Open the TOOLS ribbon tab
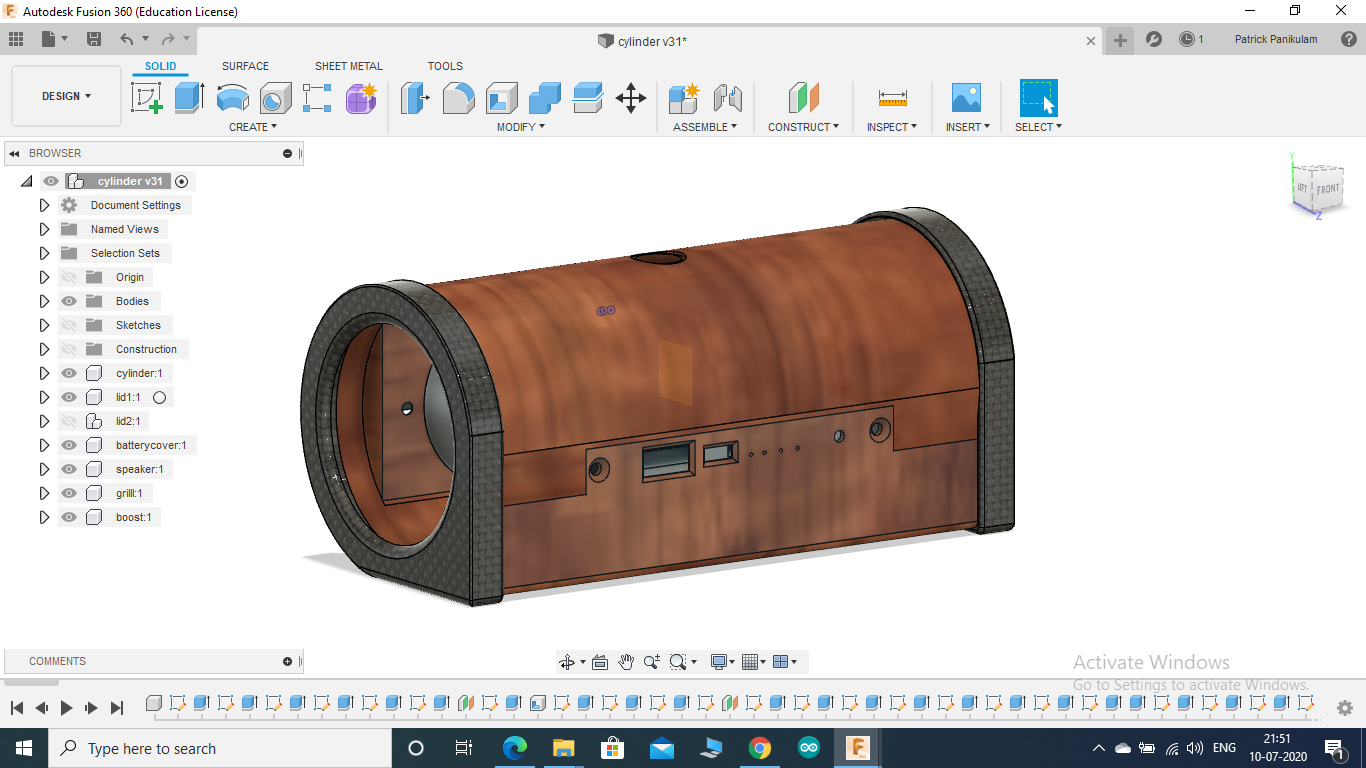Image resolution: width=1366 pixels, height=768 pixels. tap(445, 66)
